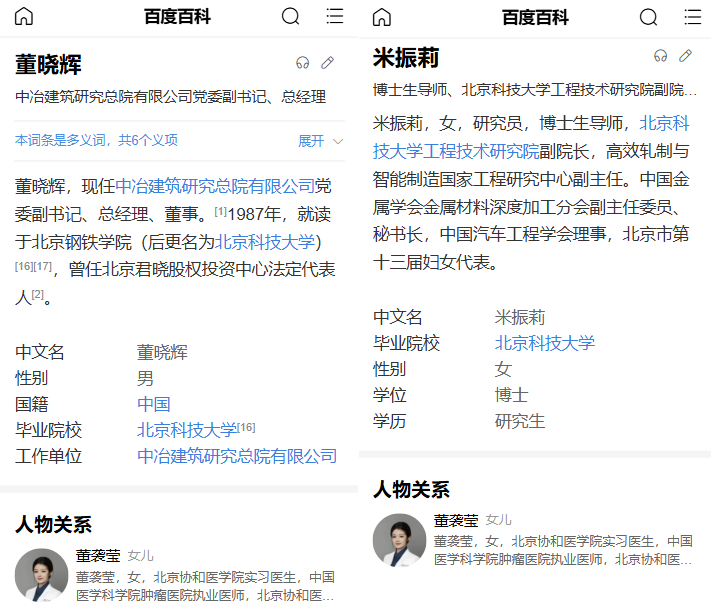
Task: Open home icon on 米振莉 page
Action: click(x=381, y=17)
